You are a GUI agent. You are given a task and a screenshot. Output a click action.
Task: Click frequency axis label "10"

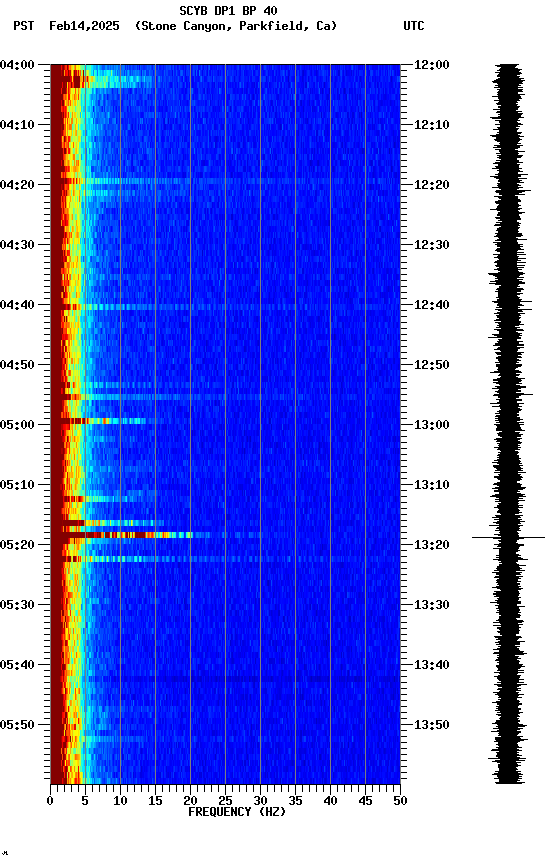click(x=120, y=801)
